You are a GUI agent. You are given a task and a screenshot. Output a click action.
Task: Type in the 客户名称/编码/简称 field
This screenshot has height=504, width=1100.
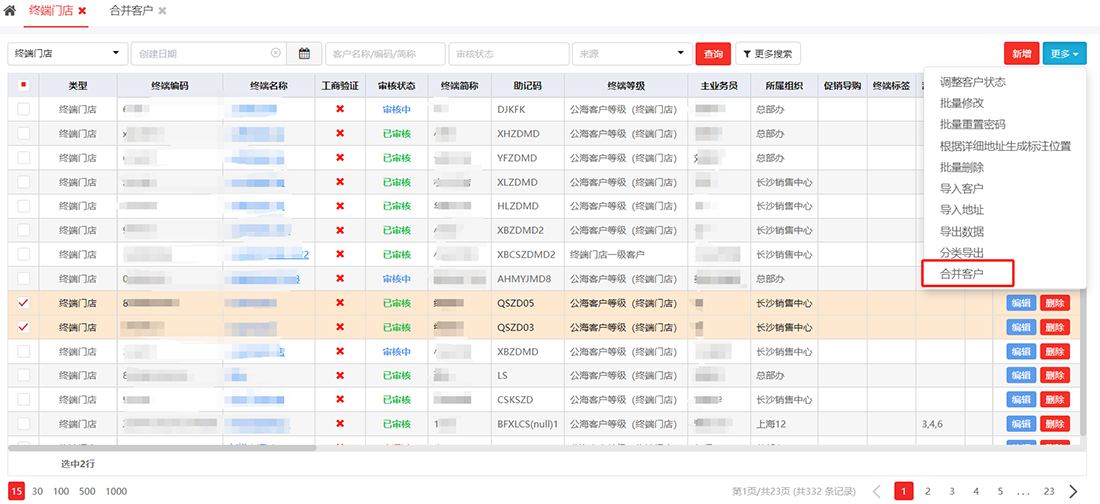pyautogui.click(x=385, y=53)
